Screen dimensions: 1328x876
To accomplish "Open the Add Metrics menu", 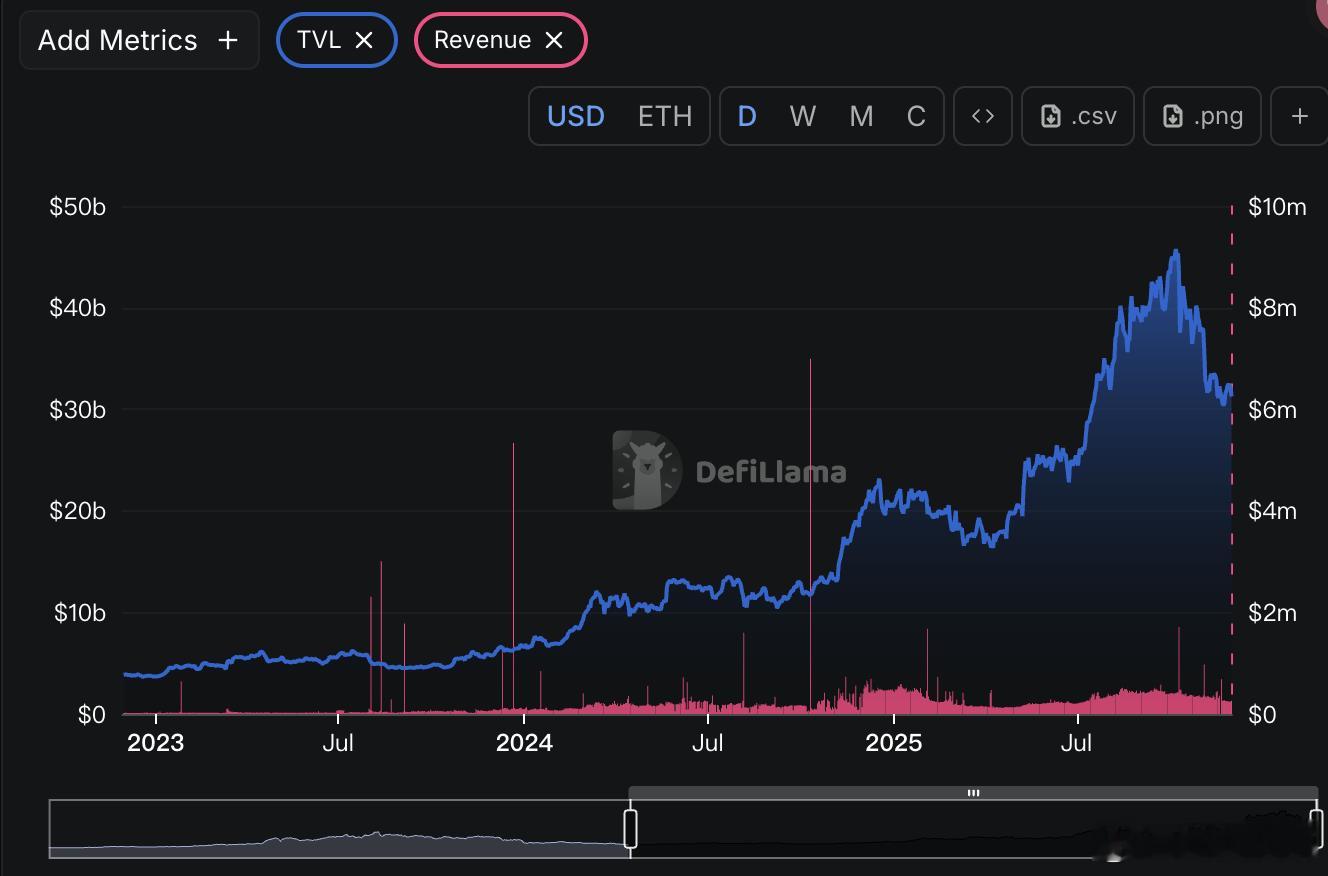I will [139, 40].
